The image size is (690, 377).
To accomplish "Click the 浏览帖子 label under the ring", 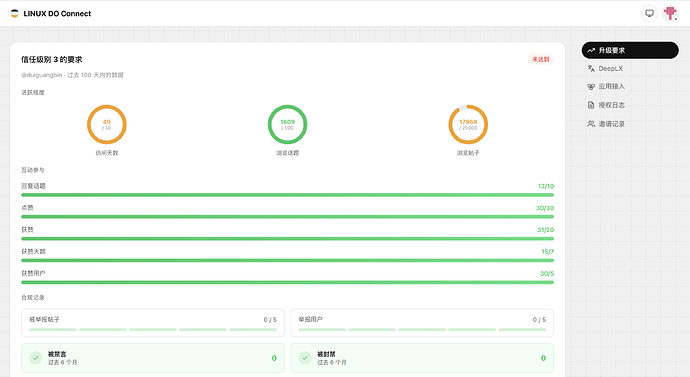I will coord(468,153).
